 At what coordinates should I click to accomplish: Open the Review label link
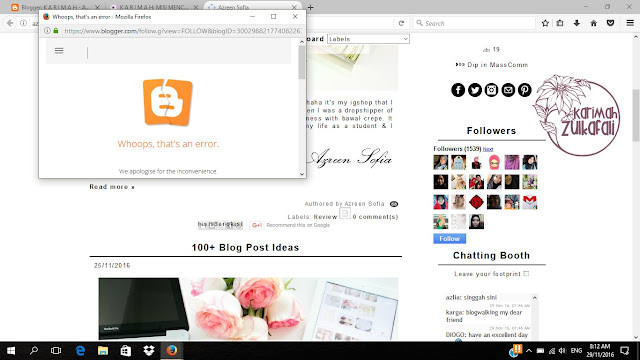coord(325,217)
